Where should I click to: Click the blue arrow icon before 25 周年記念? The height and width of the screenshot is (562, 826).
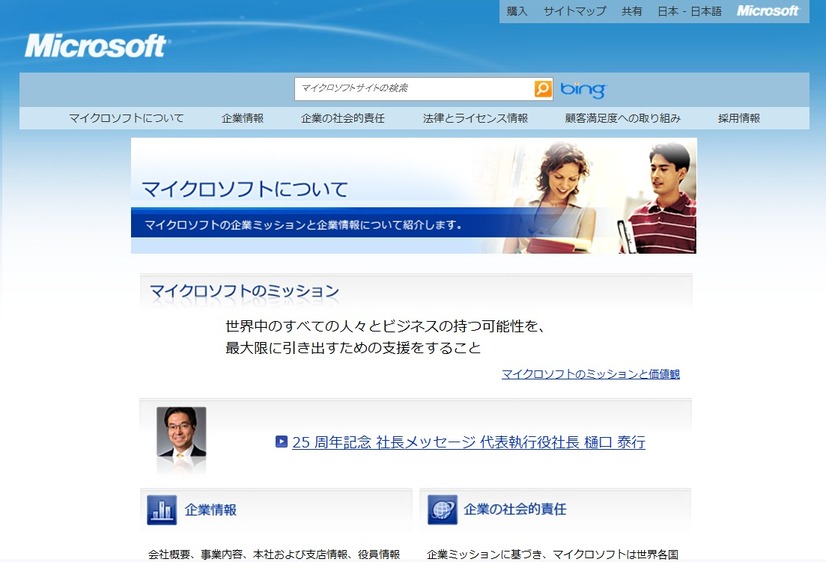[282, 441]
